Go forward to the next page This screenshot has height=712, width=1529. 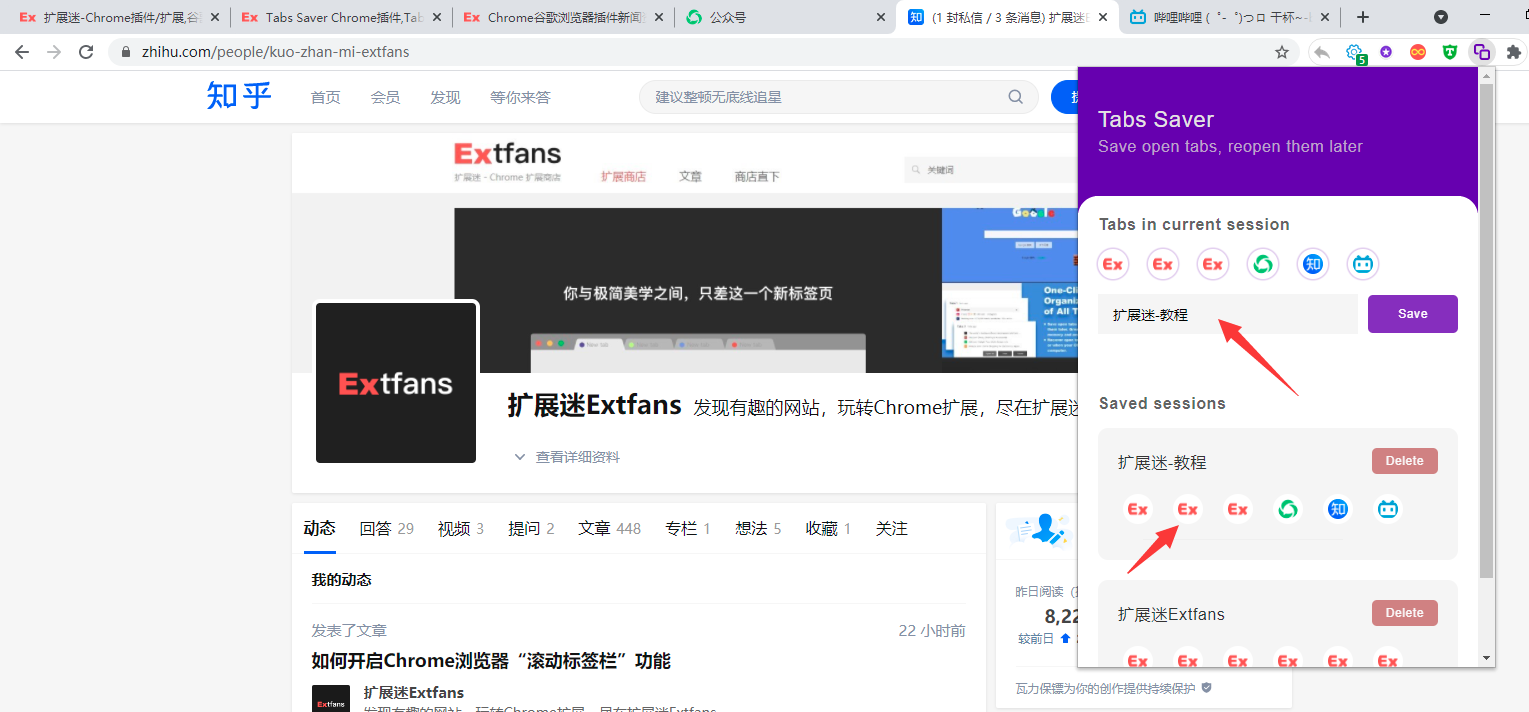(x=54, y=52)
